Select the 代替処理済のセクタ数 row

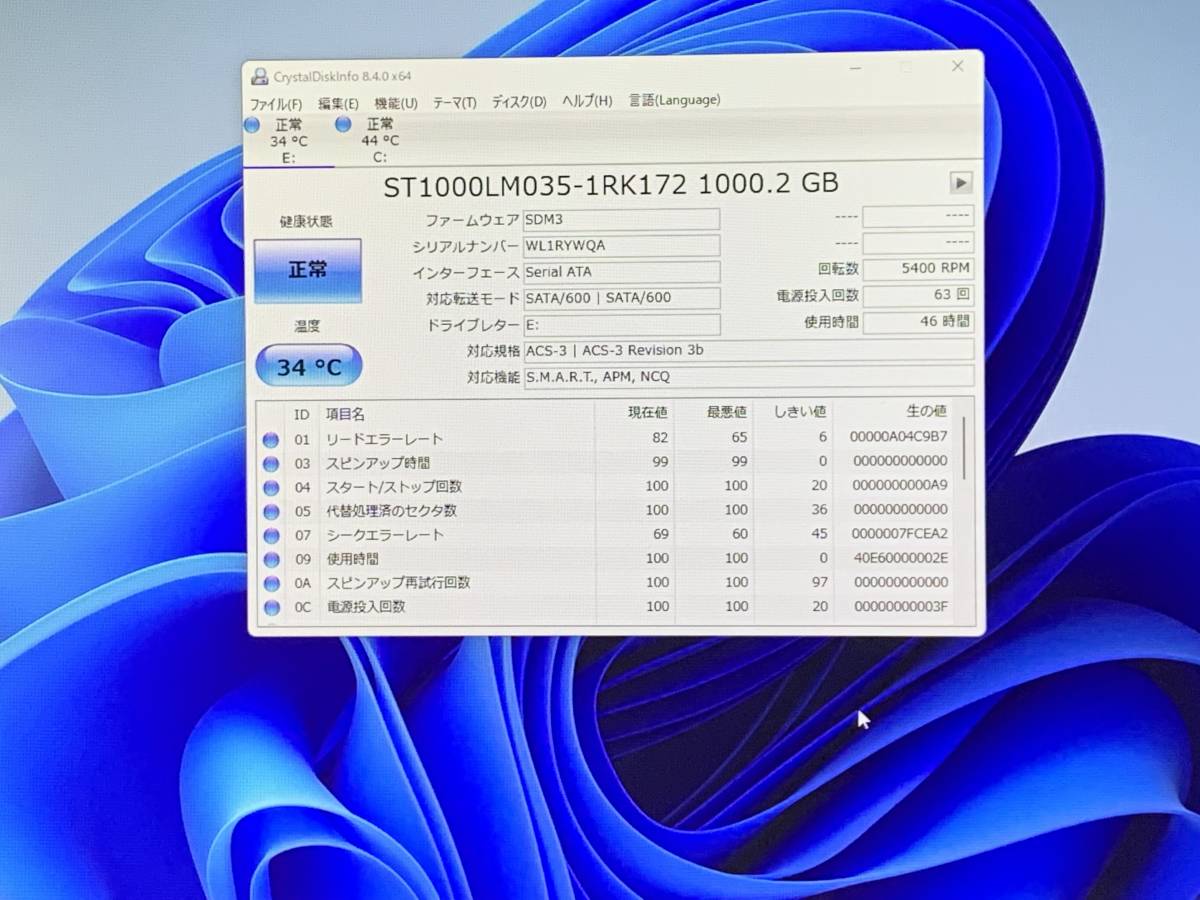coord(606,510)
